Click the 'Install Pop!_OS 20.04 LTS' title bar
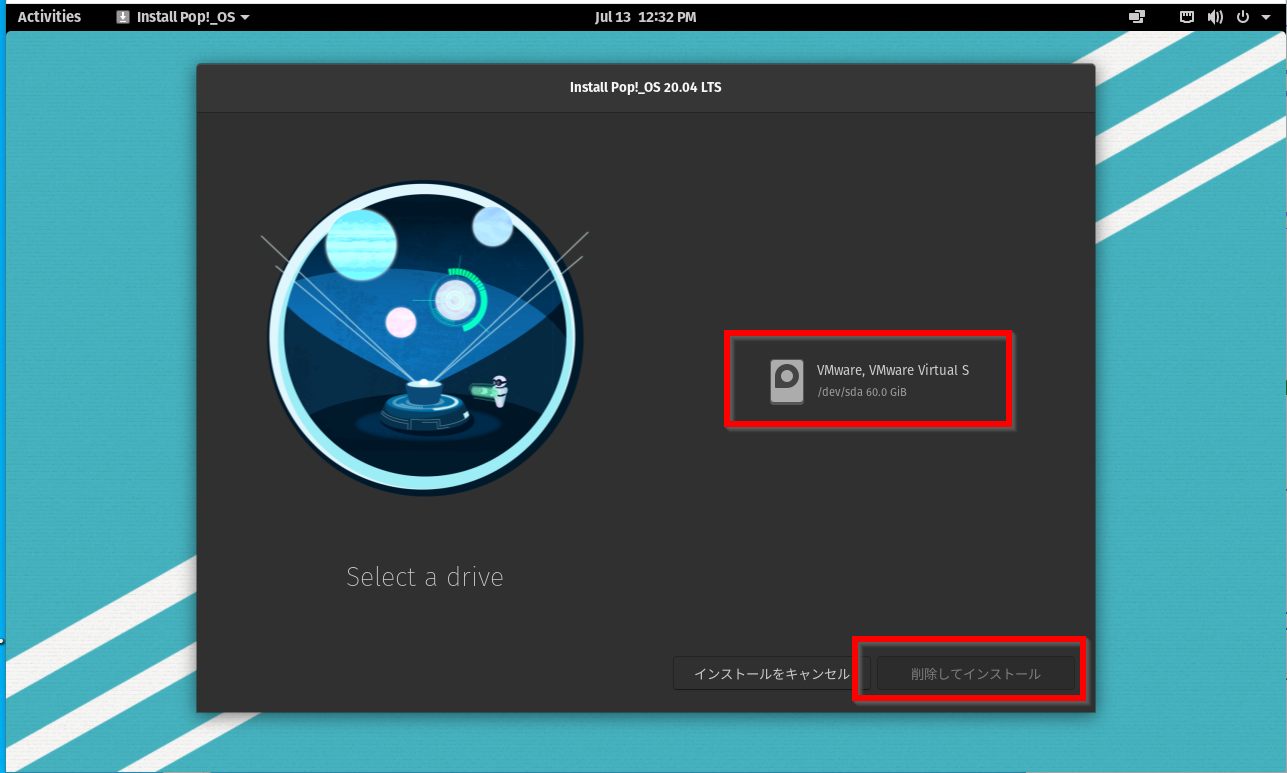Image resolution: width=1287 pixels, height=773 pixels. point(646,88)
